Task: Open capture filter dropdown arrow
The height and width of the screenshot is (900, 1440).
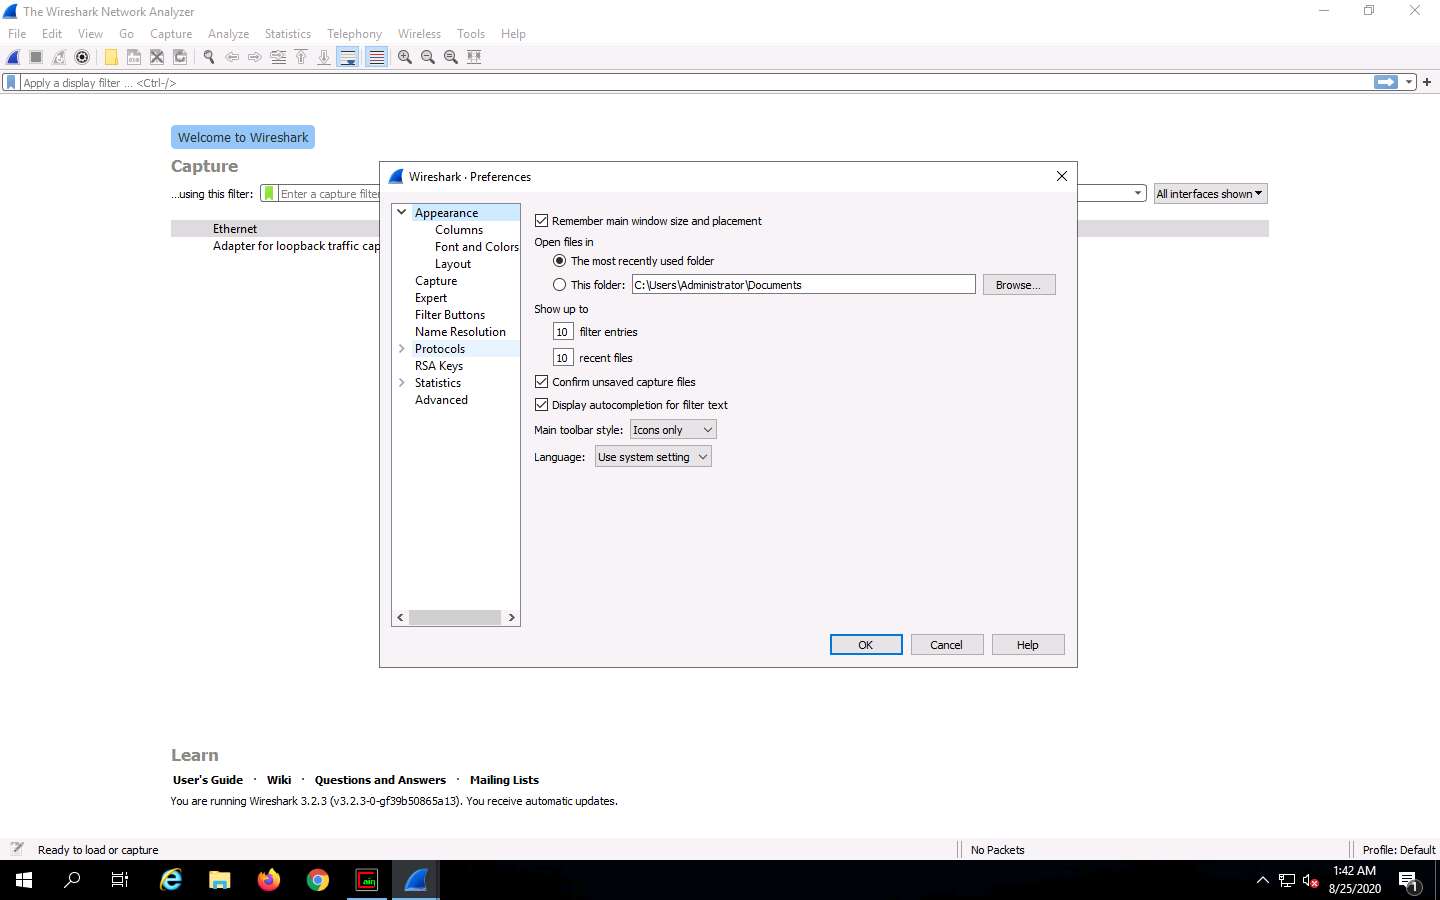Action: 1138,194
